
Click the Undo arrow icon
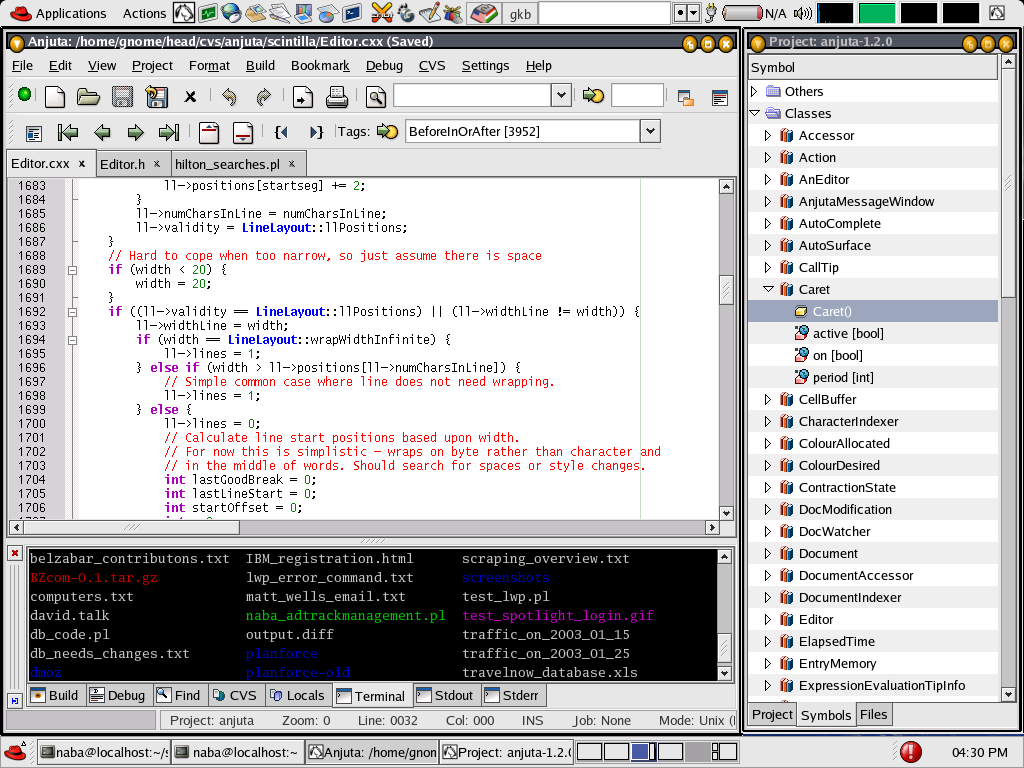click(229, 97)
